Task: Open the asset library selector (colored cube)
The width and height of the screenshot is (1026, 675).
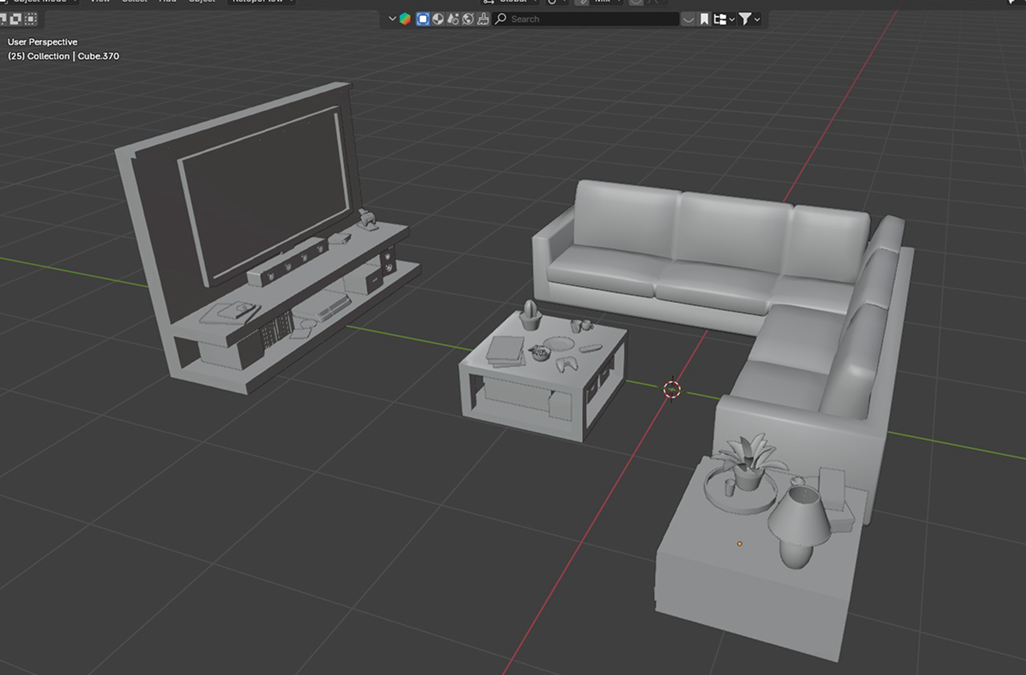Action: pos(405,19)
